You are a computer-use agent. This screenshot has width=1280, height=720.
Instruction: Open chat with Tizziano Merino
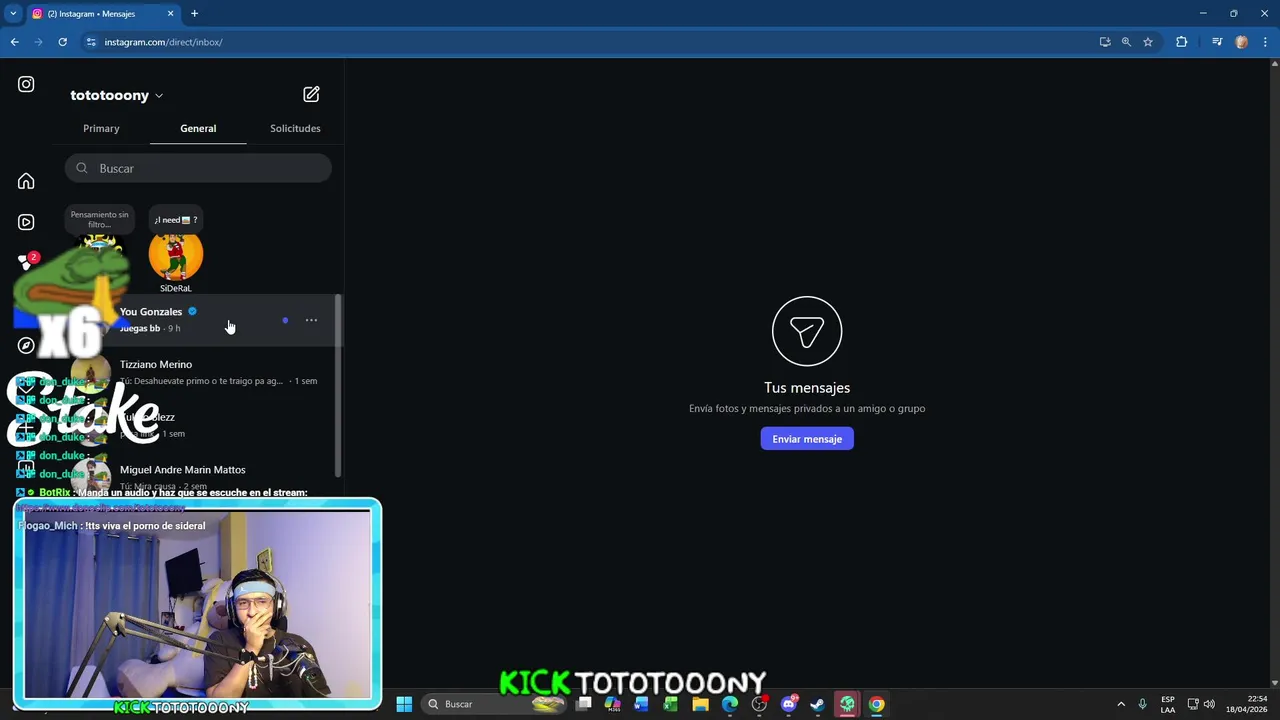[198, 372]
